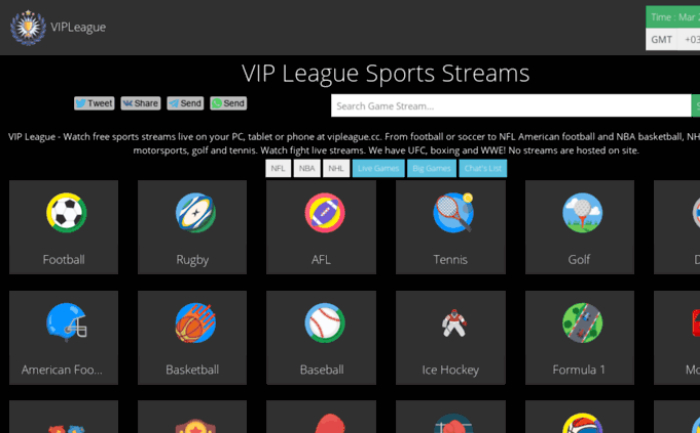
Task: Select the AFL ball icon
Action: [x=325, y=213]
